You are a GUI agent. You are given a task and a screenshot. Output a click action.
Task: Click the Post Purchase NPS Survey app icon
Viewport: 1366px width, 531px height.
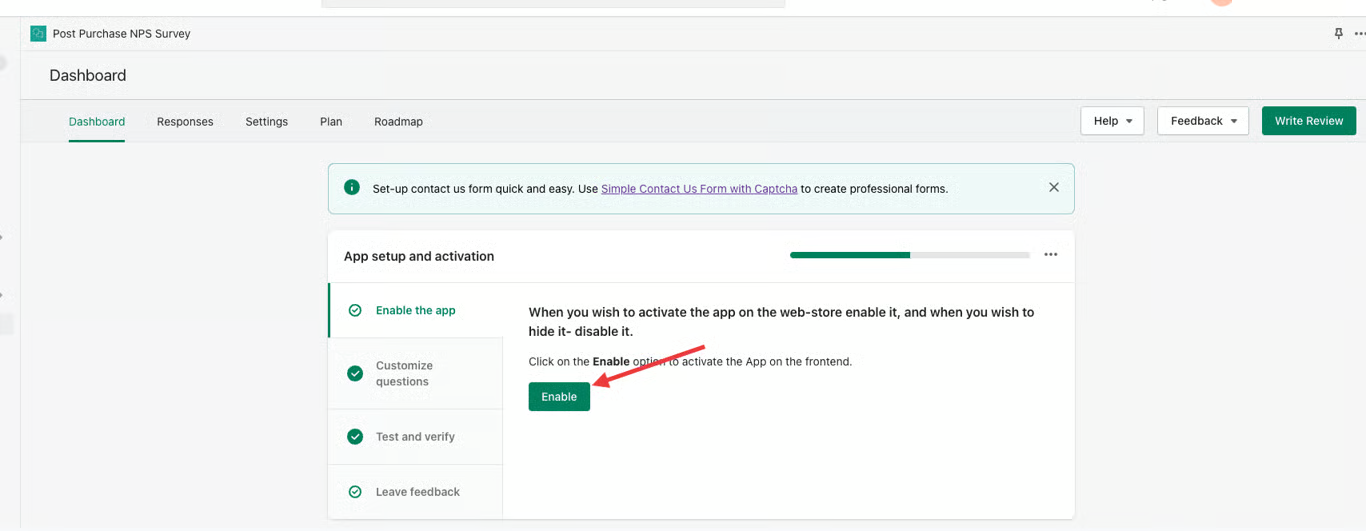pos(38,33)
